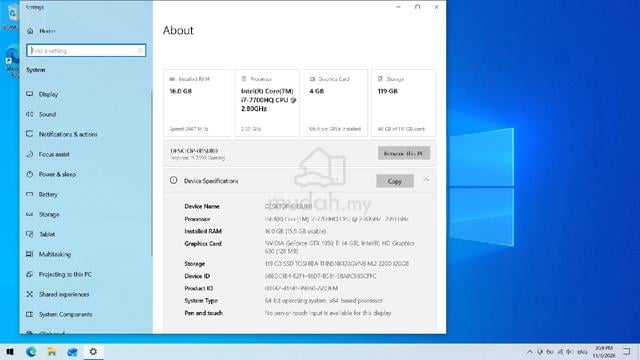Click the taskbar clock and date
The height and width of the screenshot is (360, 640).
604,352
